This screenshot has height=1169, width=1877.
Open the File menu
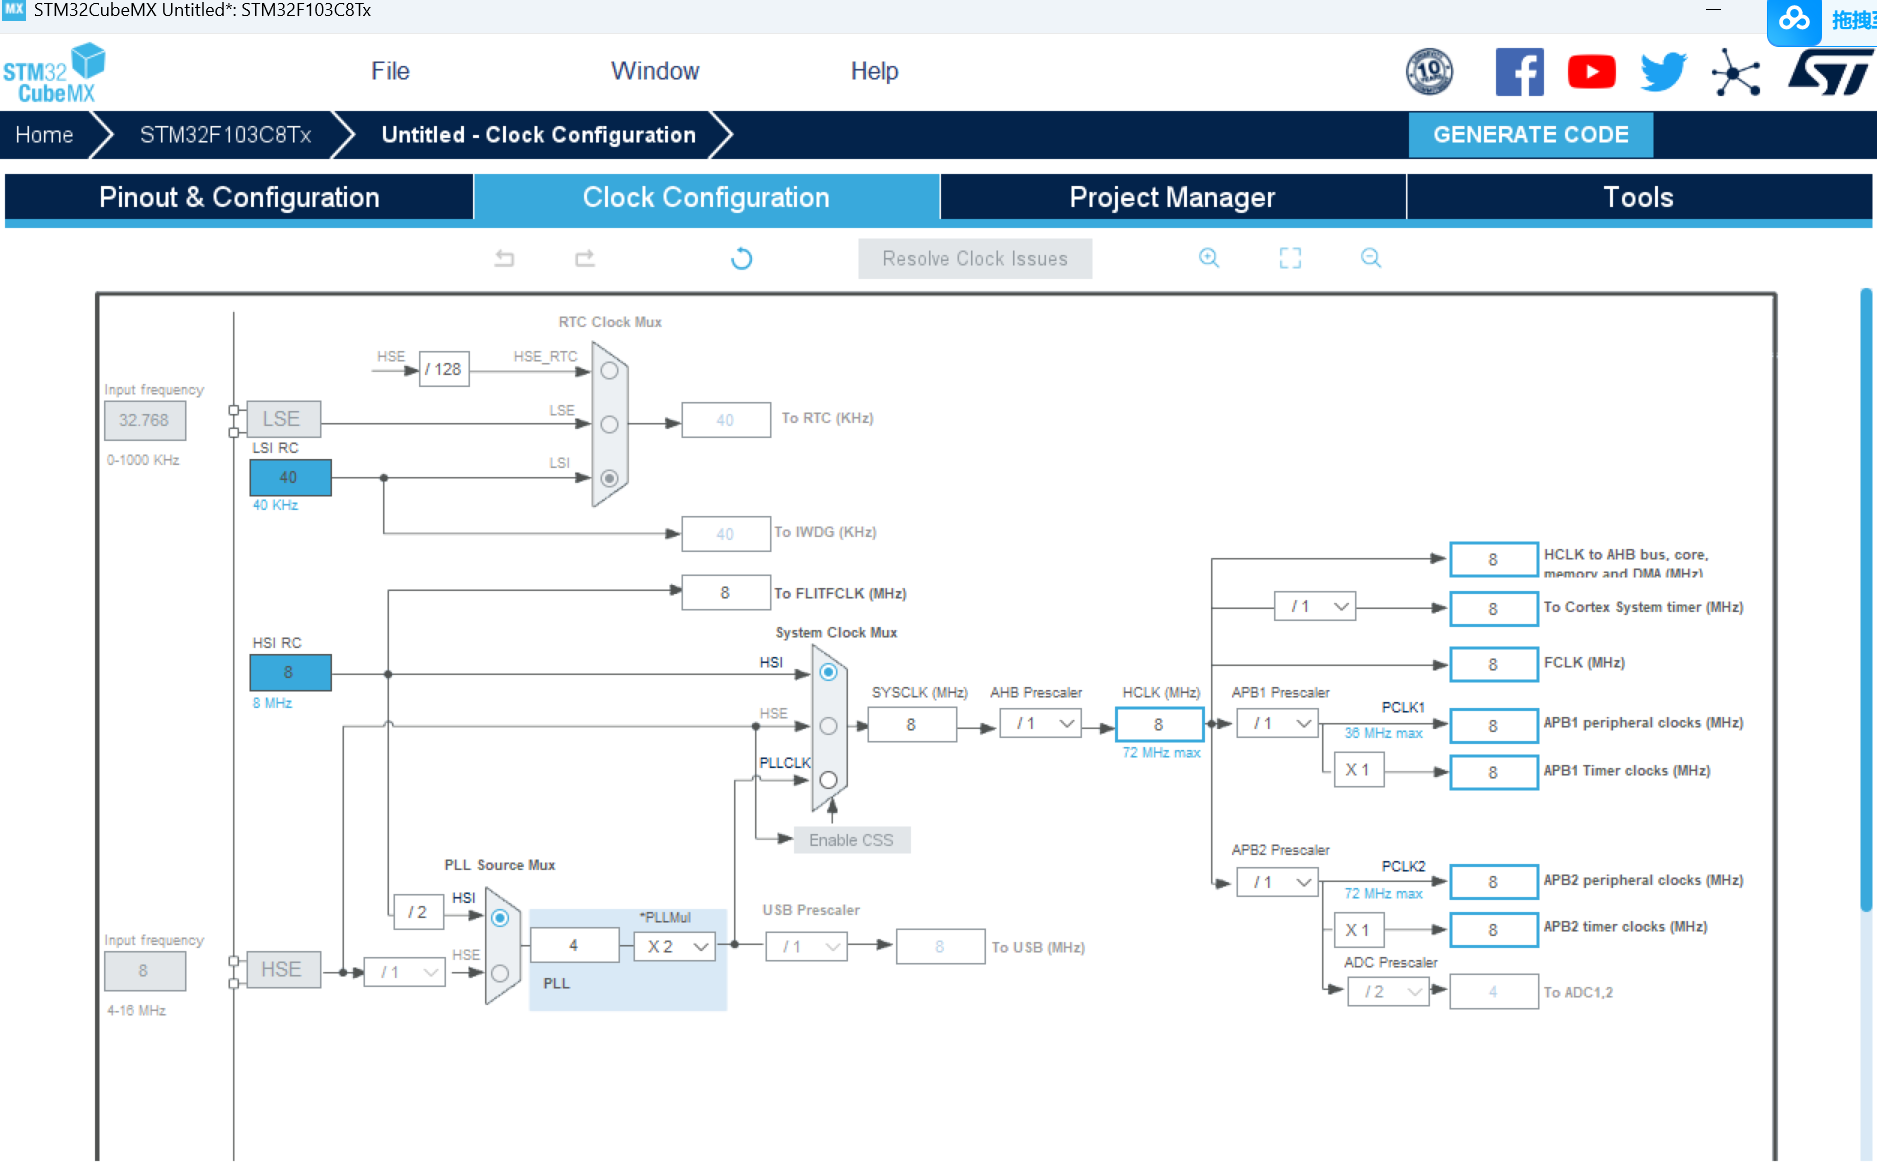click(390, 71)
